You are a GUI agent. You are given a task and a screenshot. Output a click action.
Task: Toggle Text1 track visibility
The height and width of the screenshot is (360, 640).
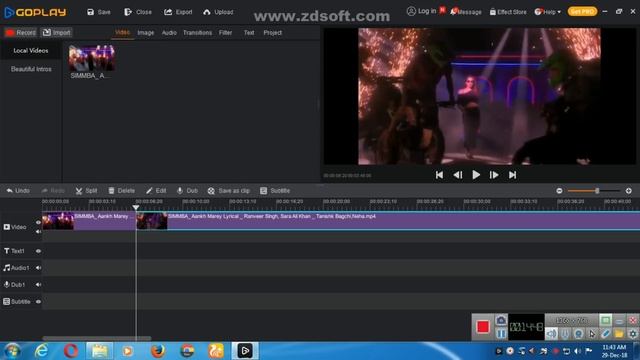point(38,251)
